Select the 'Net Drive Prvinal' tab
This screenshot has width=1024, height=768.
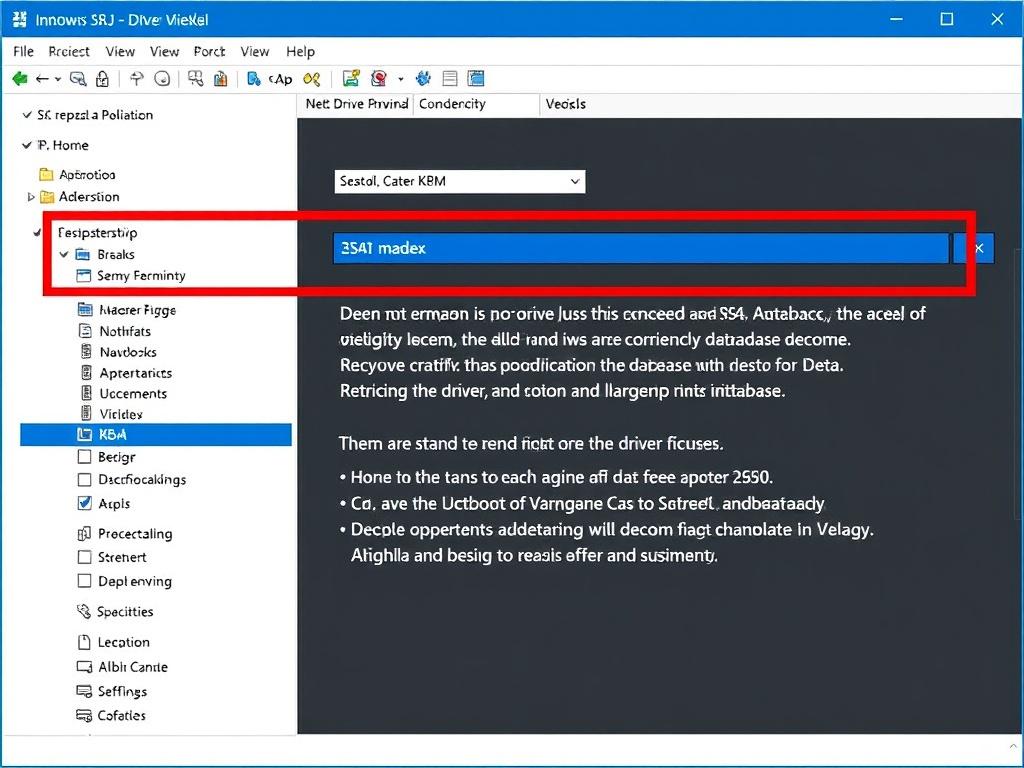click(357, 104)
